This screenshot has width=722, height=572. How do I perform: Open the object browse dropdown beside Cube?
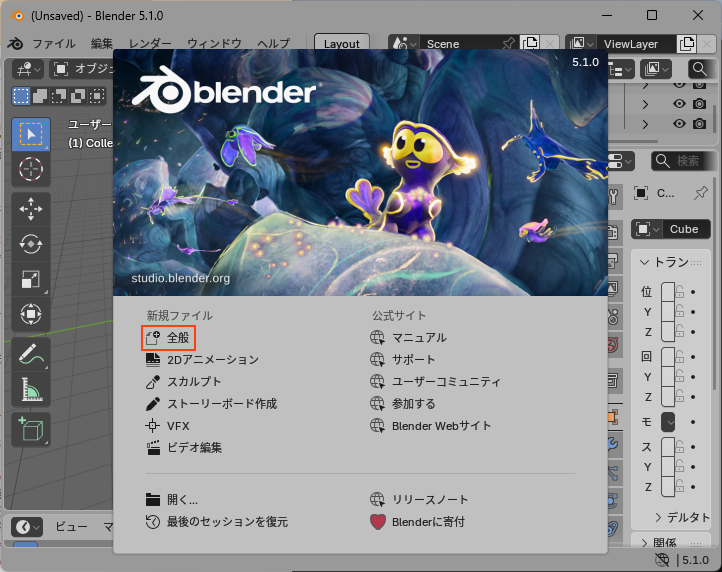click(647, 229)
